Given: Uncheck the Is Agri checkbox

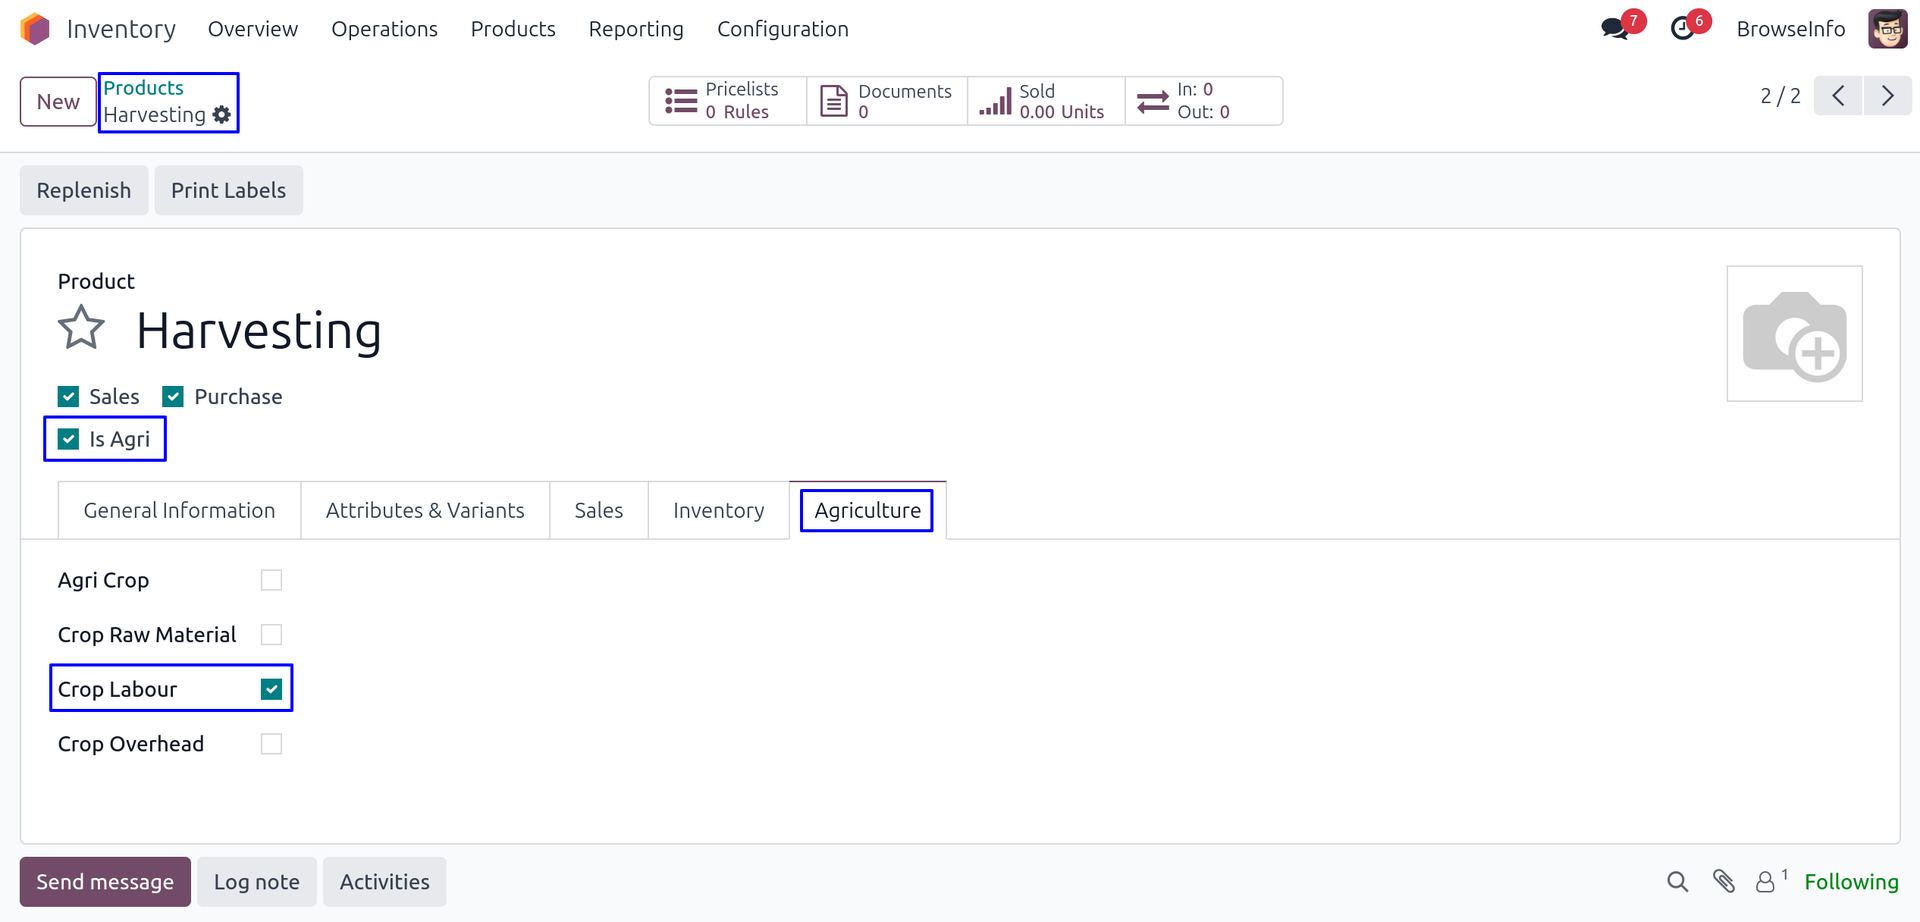Looking at the screenshot, I should click(69, 439).
